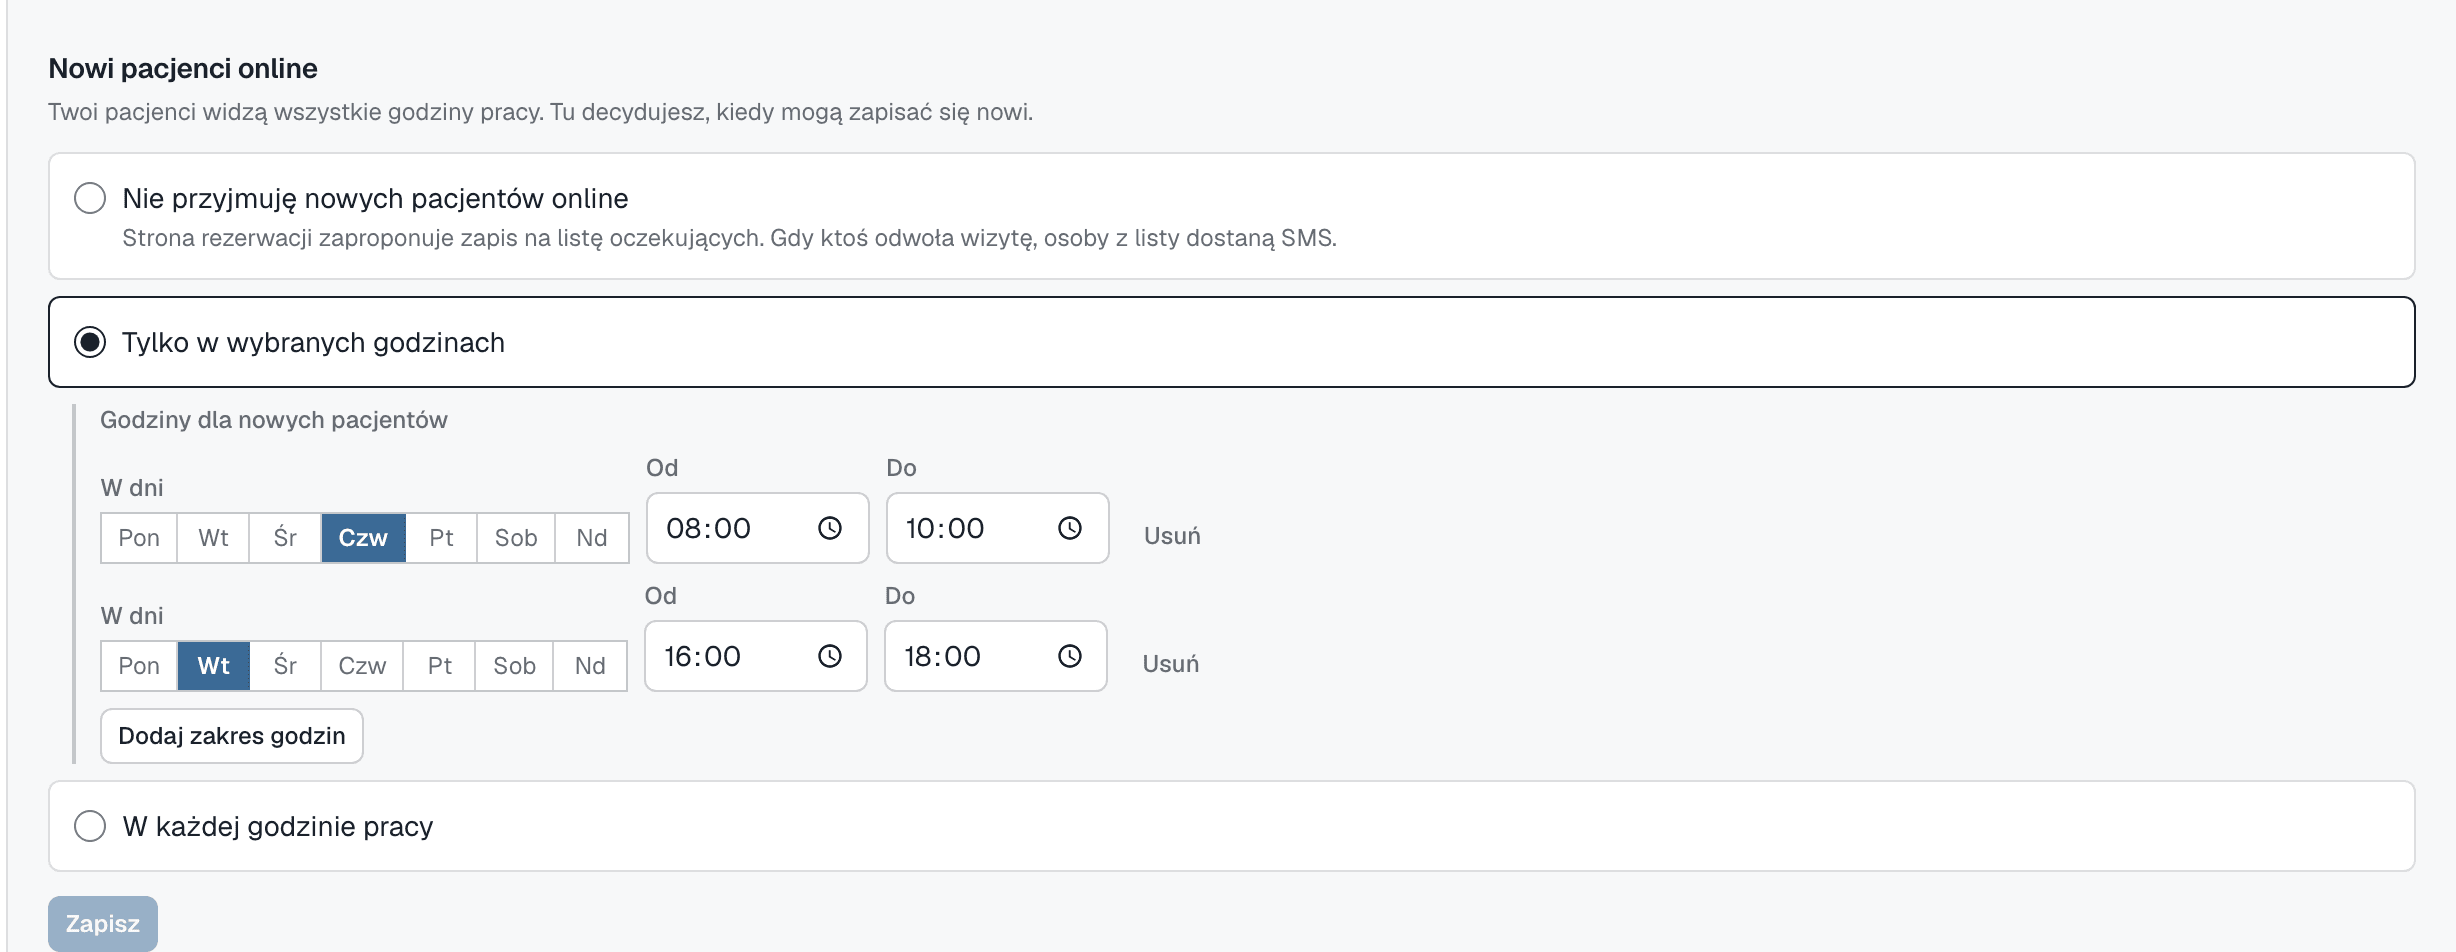Select 'Tylko w wybranych godzinach' radio
This screenshot has height=952, width=2456.
click(90, 342)
